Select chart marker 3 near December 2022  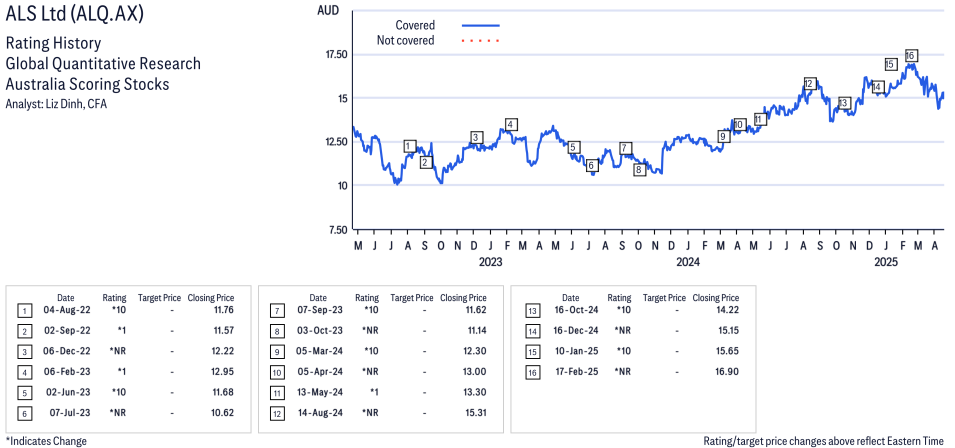pos(476,137)
